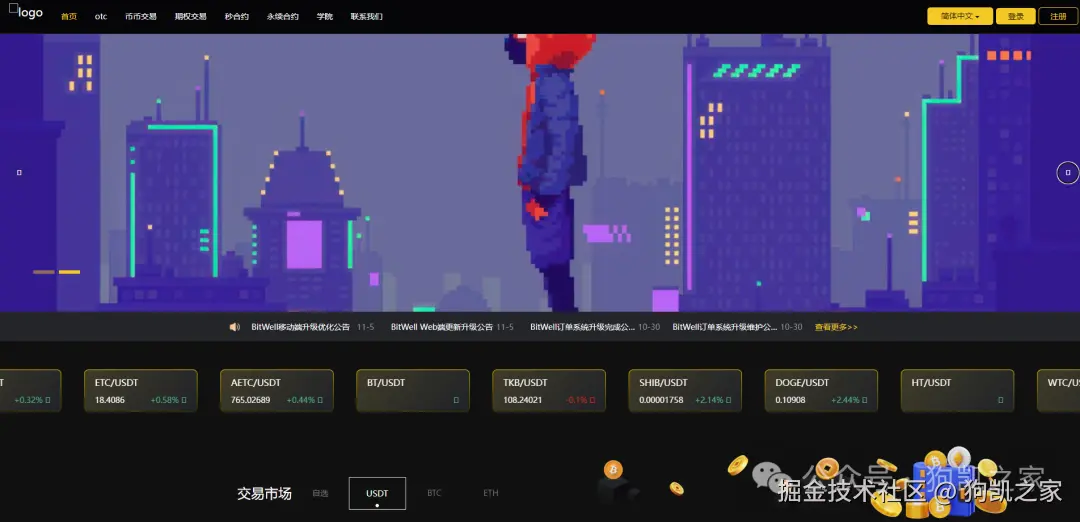Open the HT/USDT ticker card

pos(957,390)
